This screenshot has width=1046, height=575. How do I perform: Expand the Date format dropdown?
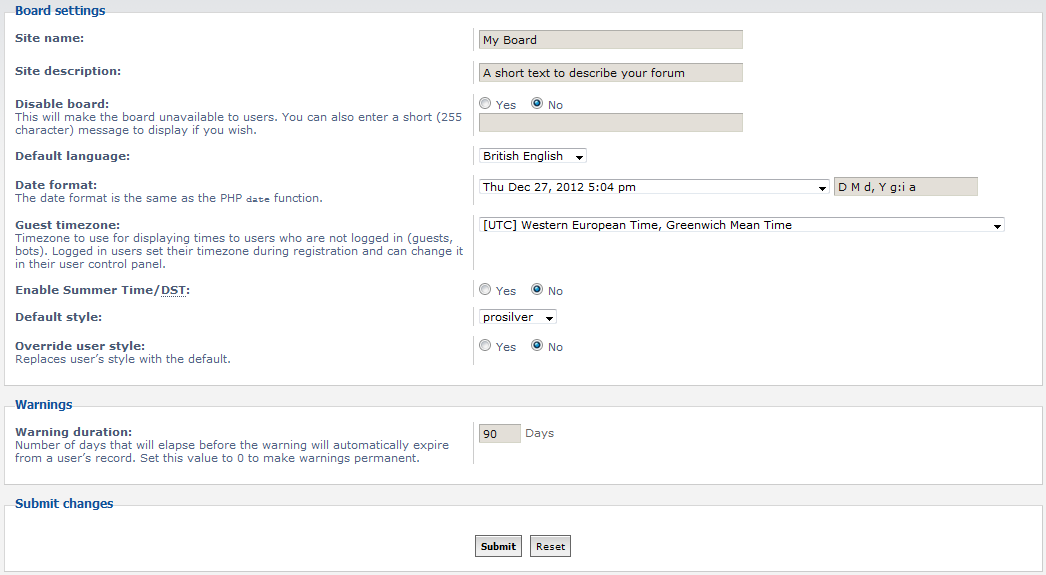coord(654,187)
